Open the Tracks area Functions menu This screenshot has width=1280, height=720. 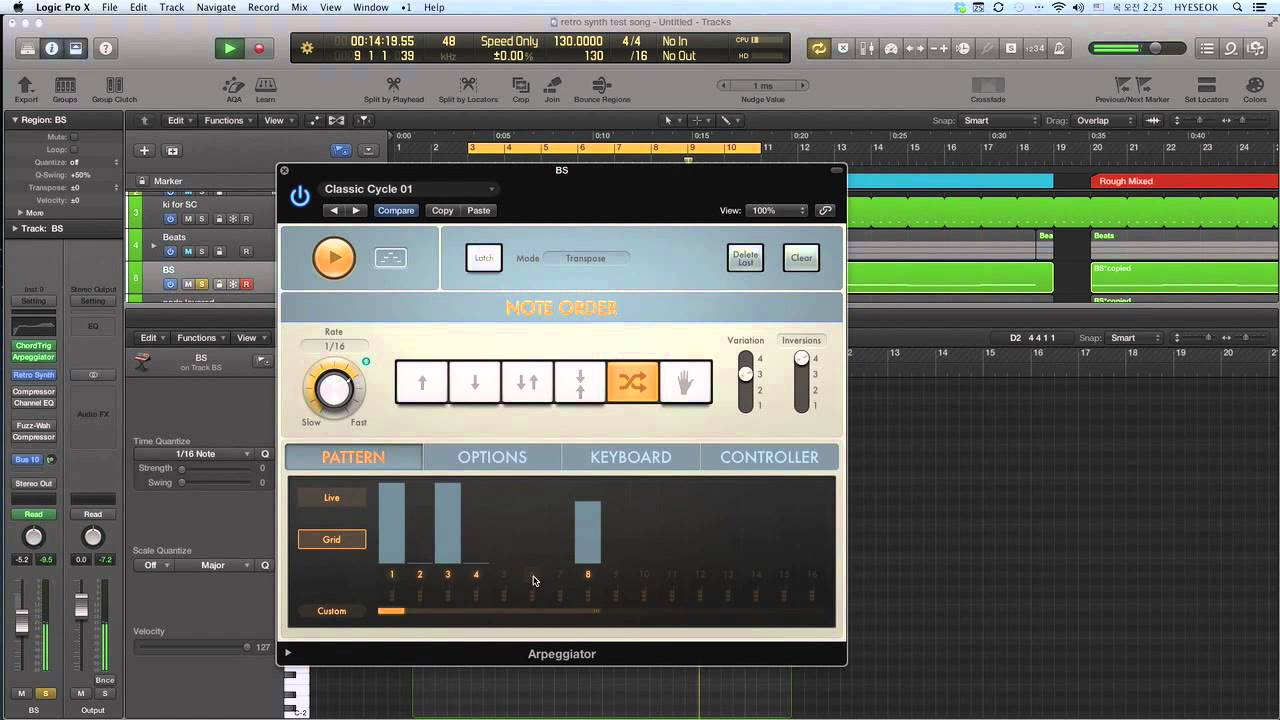point(228,121)
